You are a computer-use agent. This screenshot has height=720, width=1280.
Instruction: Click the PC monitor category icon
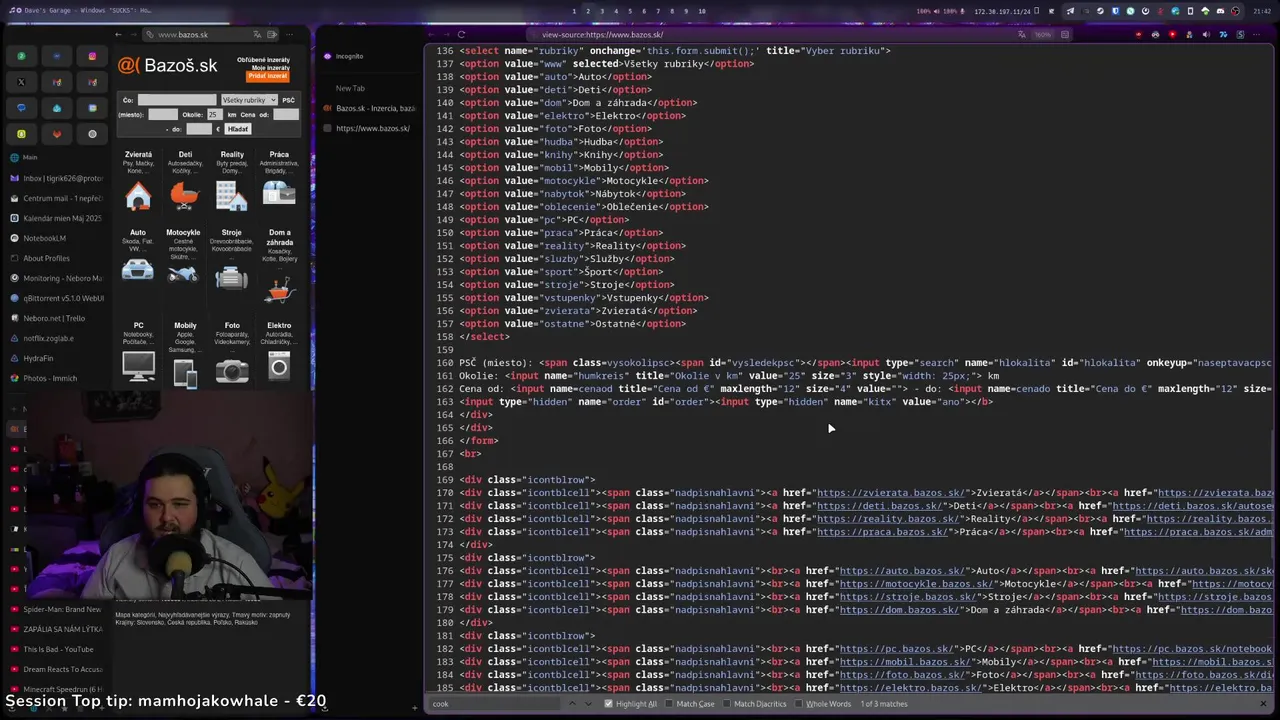pos(138,367)
